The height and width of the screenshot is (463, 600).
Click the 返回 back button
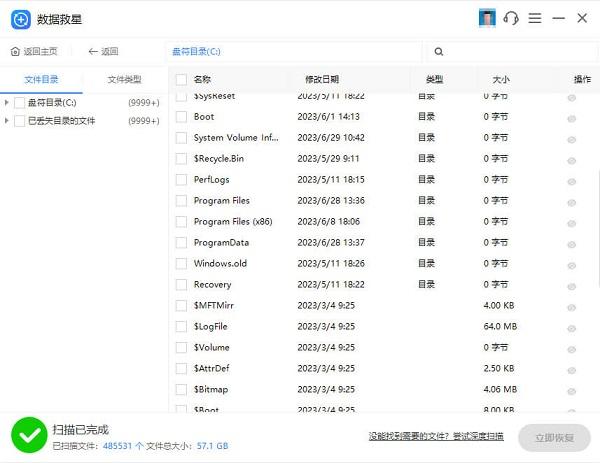coord(103,51)
